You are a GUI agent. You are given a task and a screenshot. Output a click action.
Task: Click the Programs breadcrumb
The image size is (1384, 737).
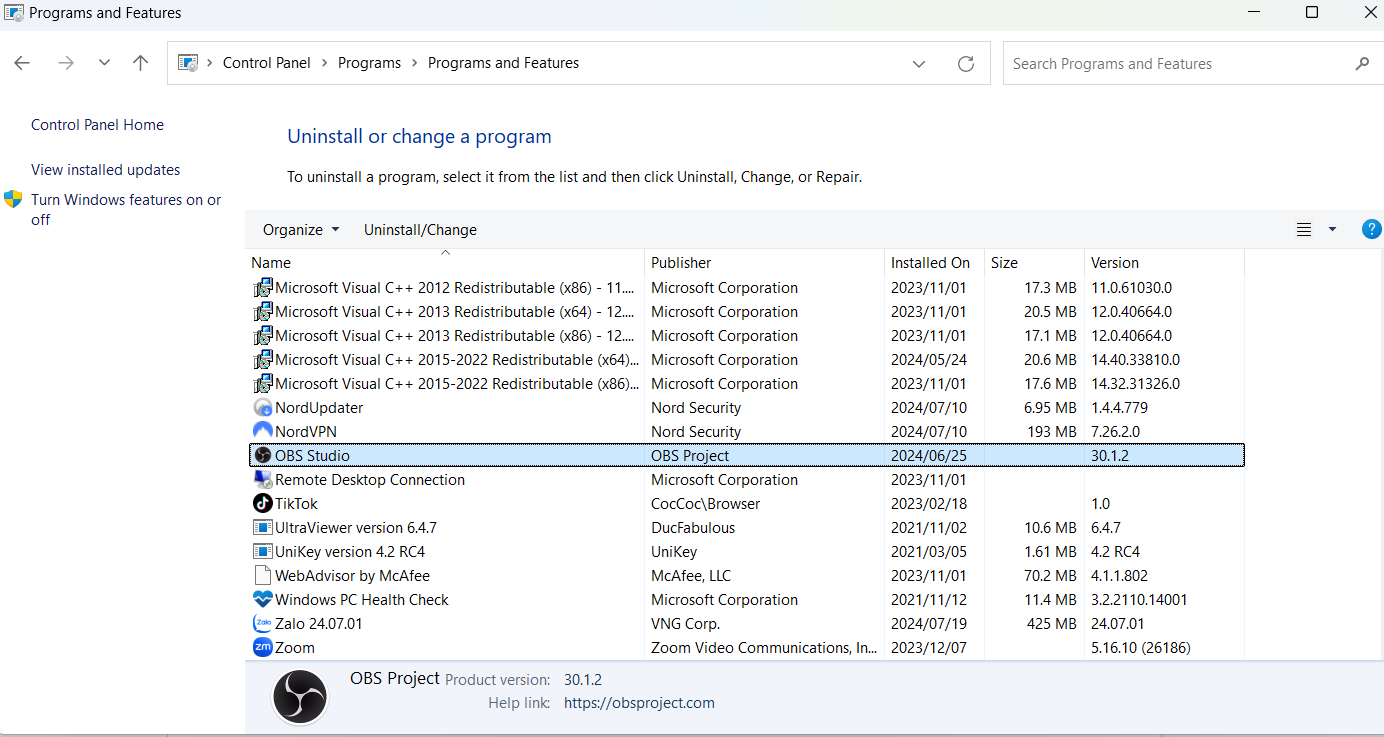pos(369,63)
